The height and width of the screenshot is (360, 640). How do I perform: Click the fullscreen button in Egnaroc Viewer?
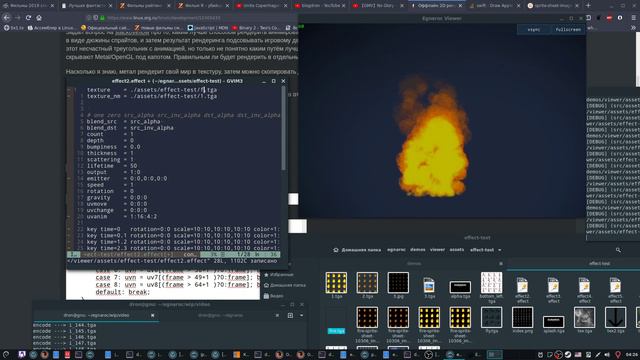click(568, 29)
